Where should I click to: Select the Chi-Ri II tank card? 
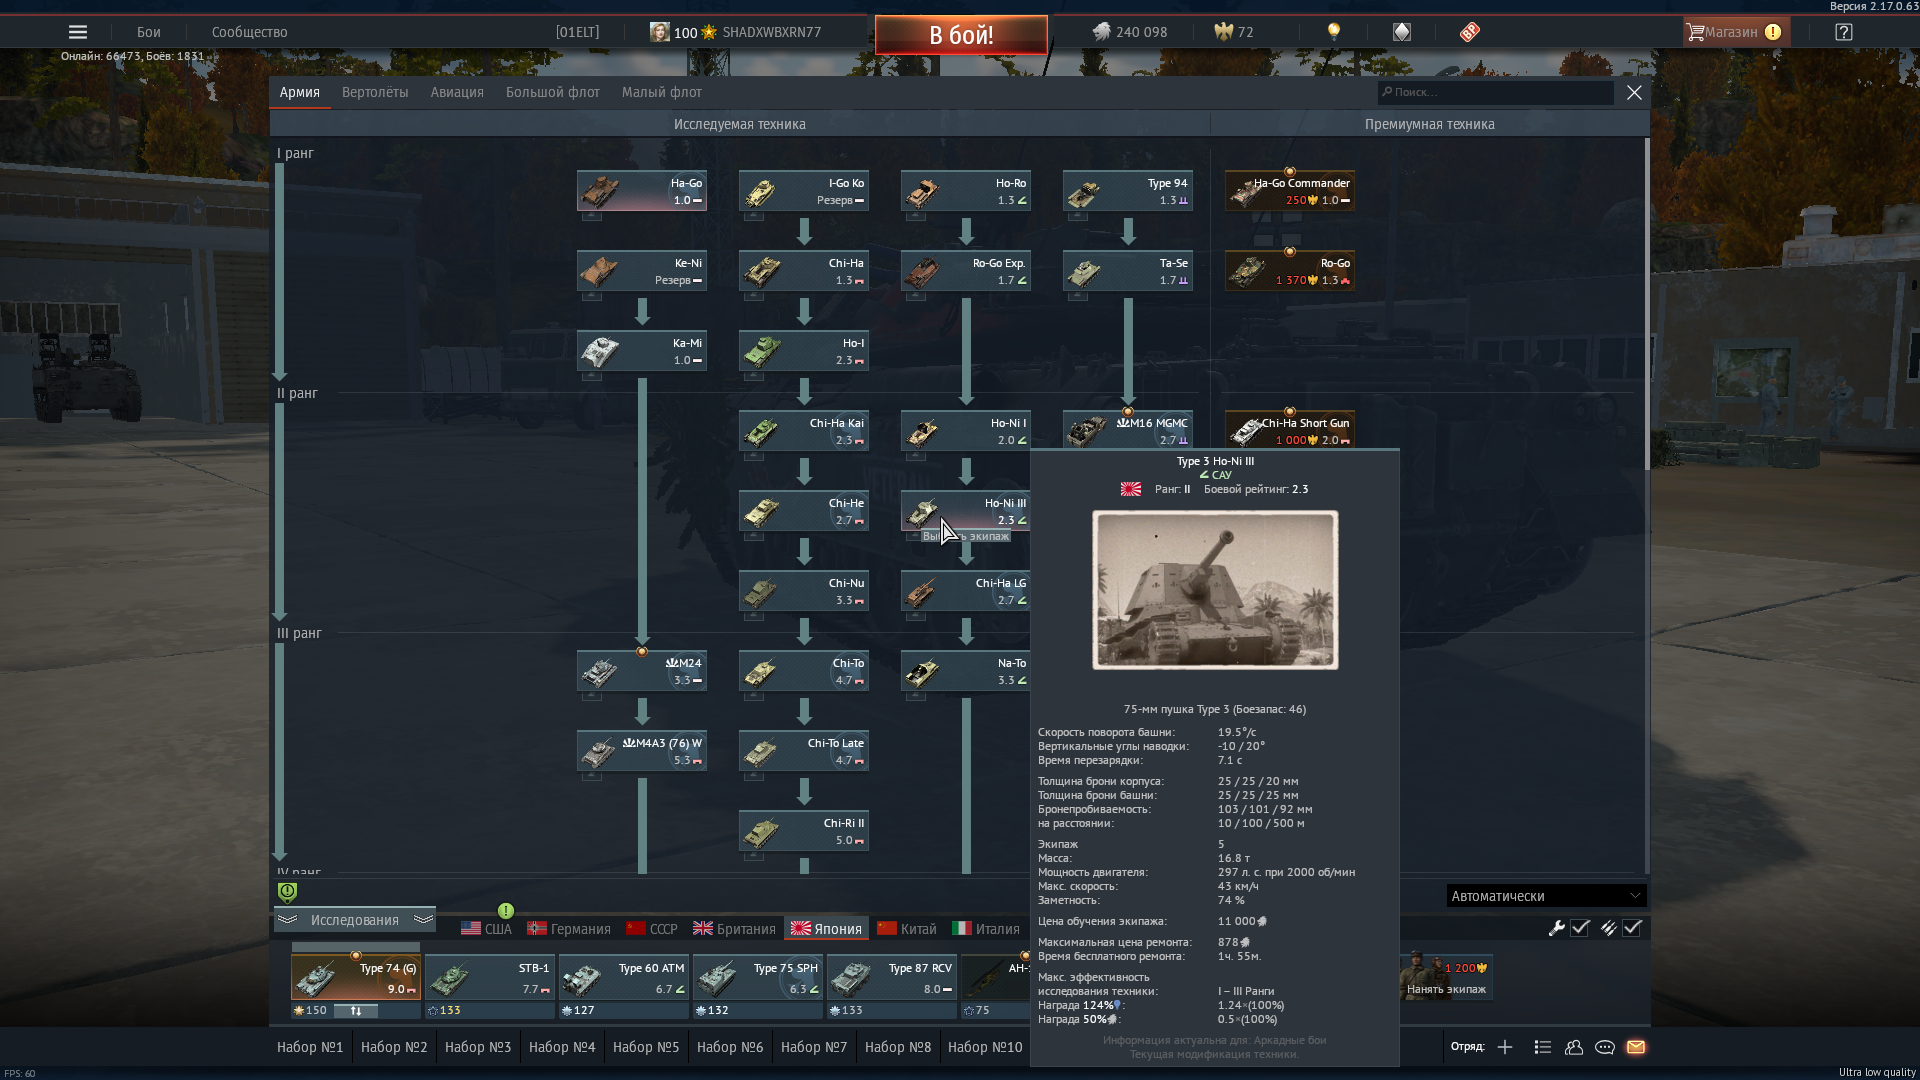click(804, 831)
